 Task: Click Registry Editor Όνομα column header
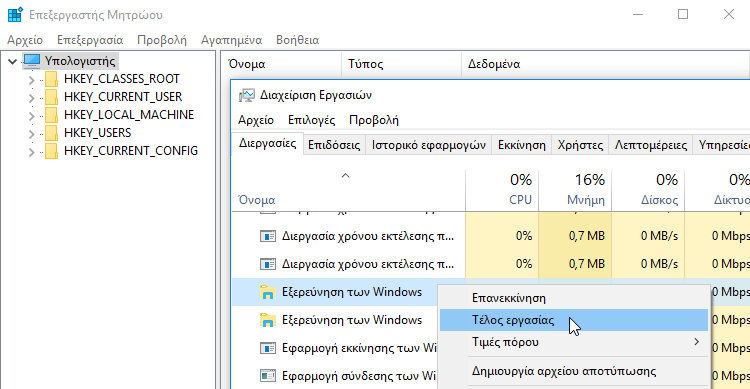[282, 64]
